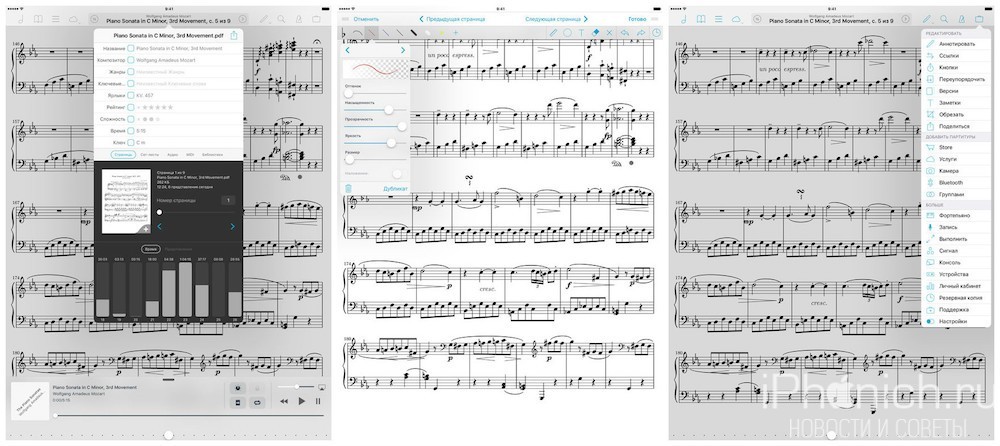Tap the album artwork in media panel
The width and height of the screenshot is (1000, 446).
pyautogui.click(x=29, y=401)
